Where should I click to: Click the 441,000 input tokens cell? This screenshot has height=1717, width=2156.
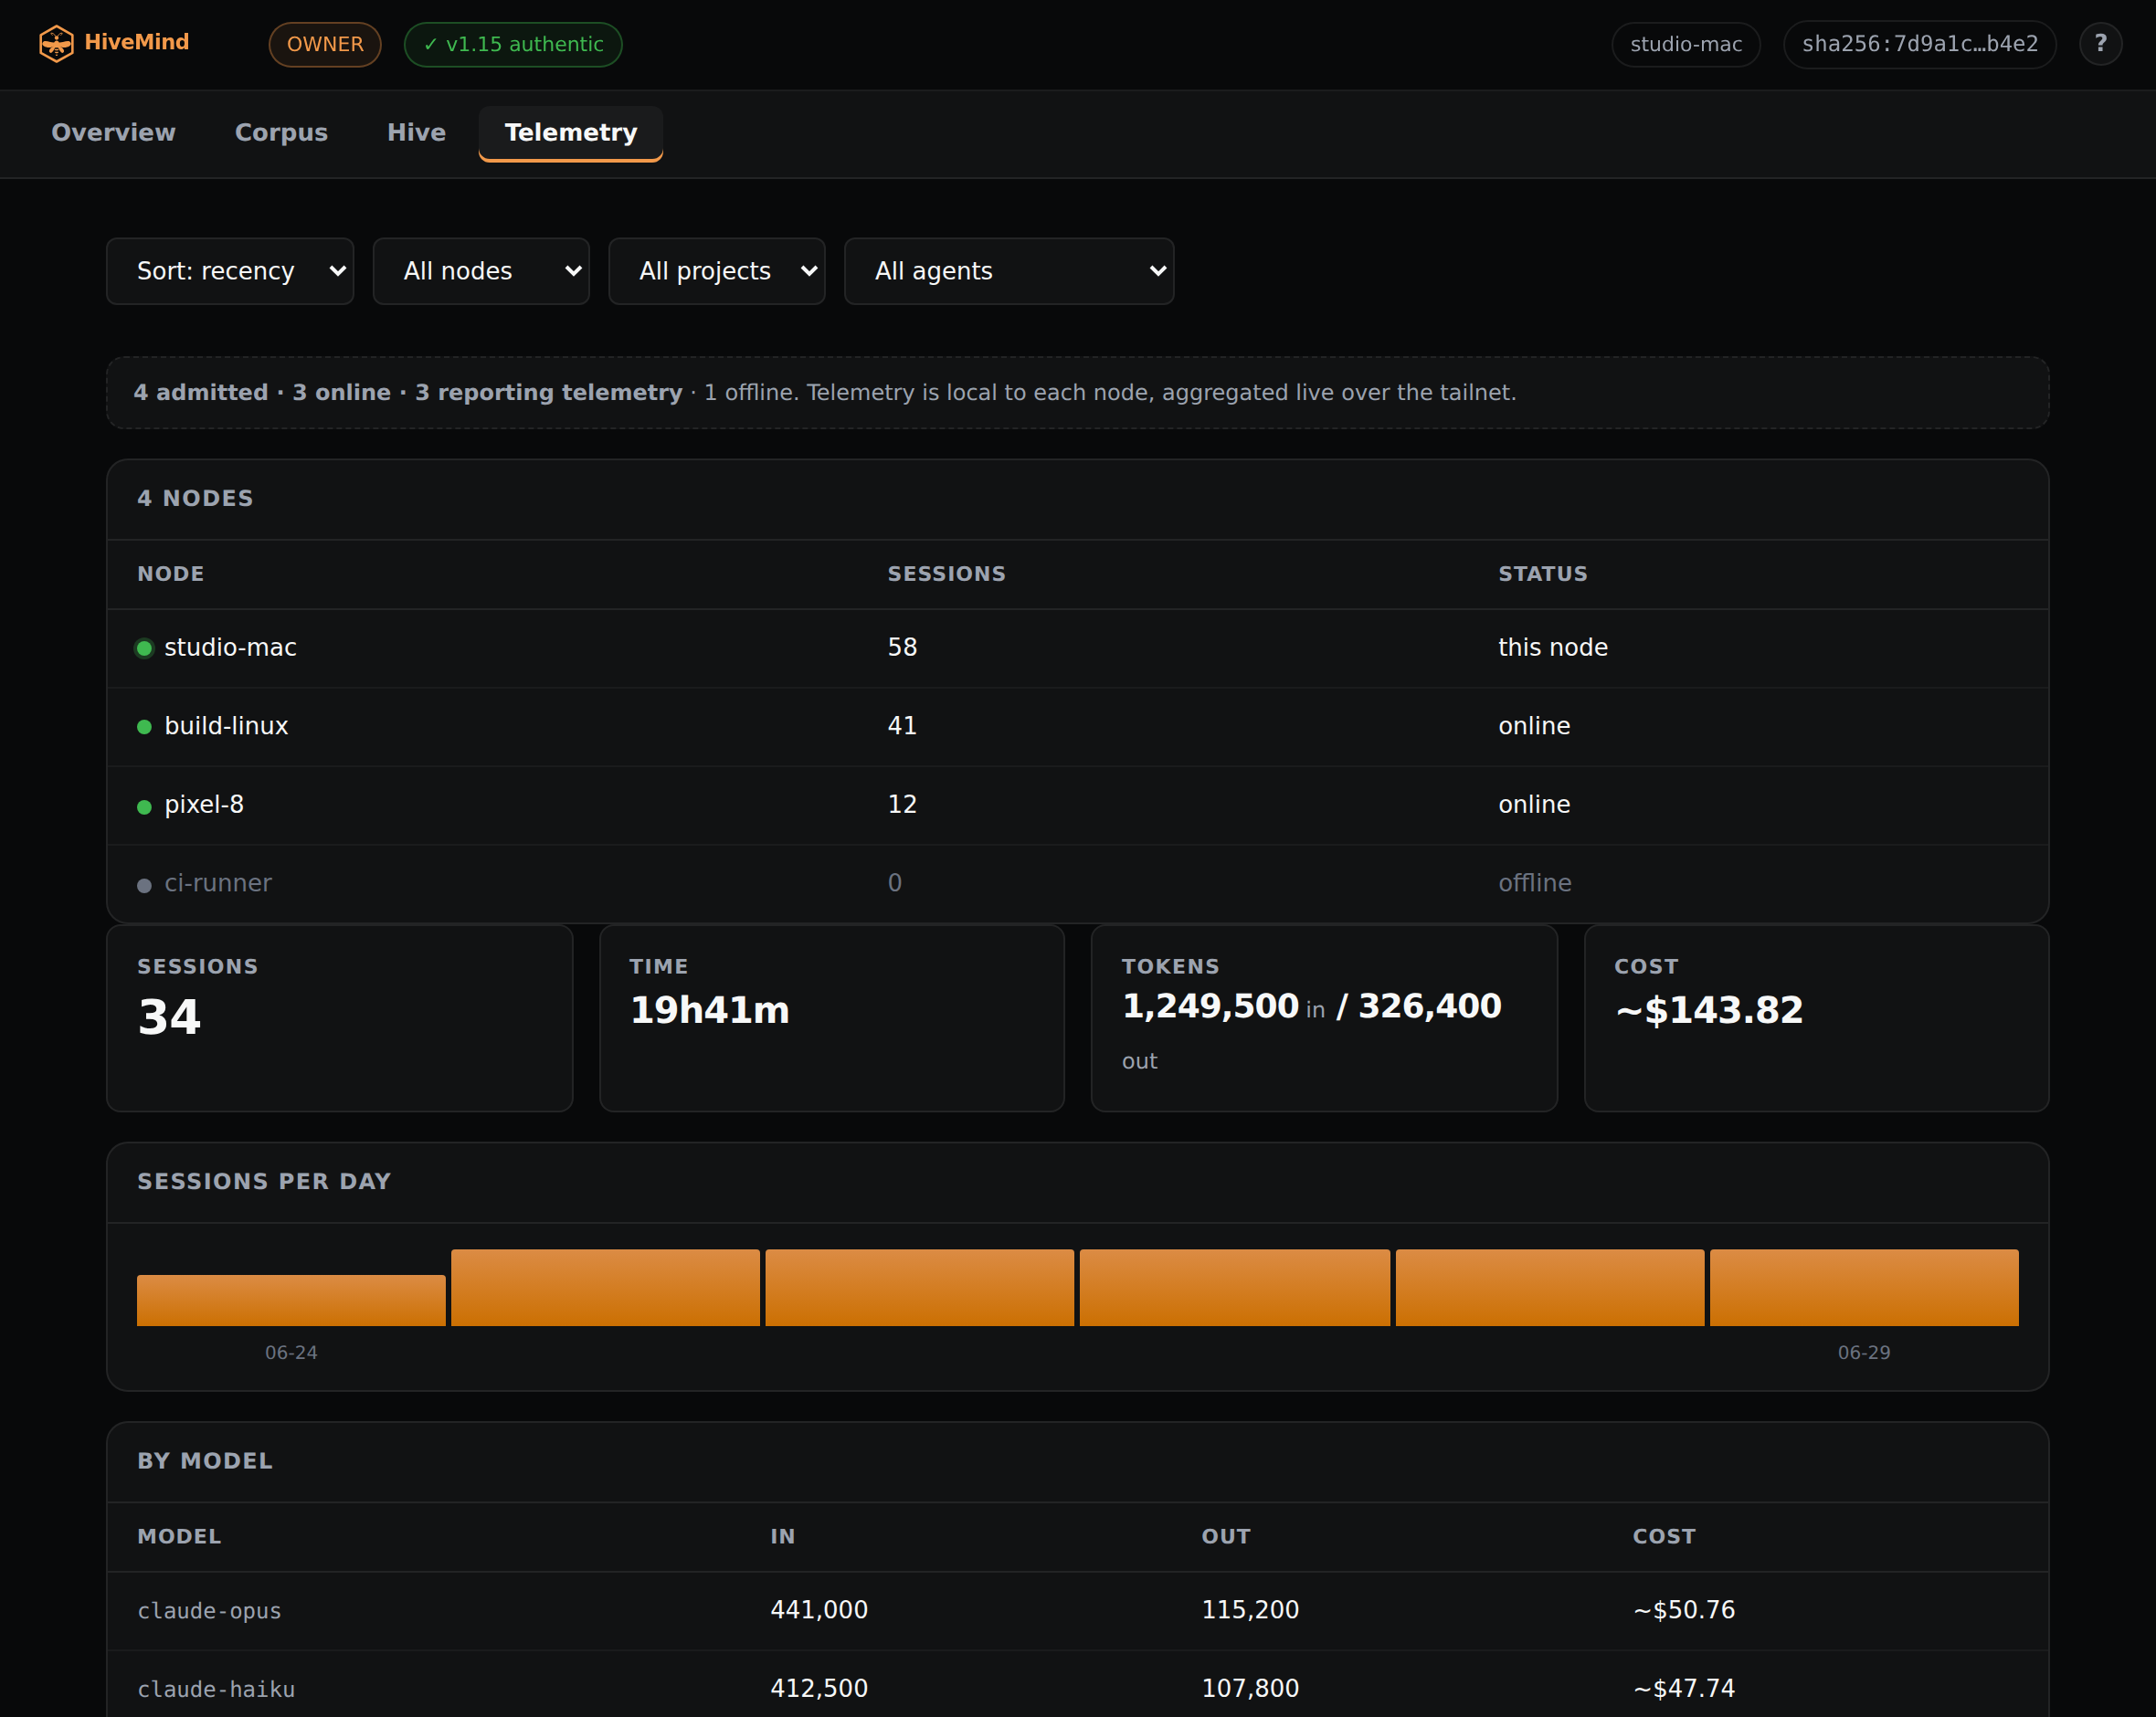coord(819,1610)
